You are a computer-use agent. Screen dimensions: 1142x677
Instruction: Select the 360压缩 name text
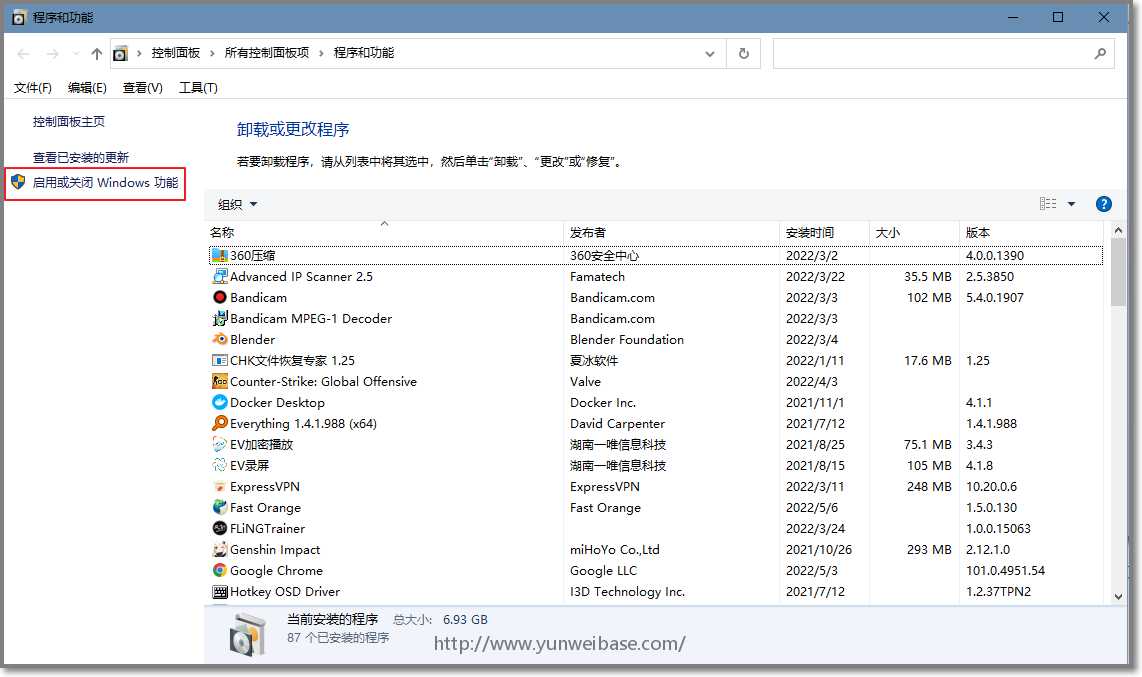(253, 256)
